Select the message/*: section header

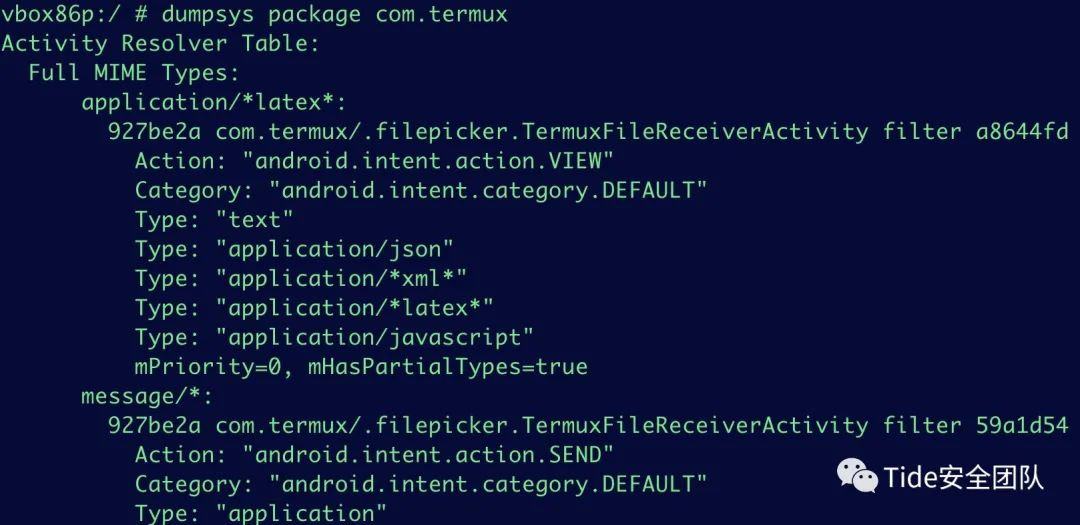click(x=140, y=396)
